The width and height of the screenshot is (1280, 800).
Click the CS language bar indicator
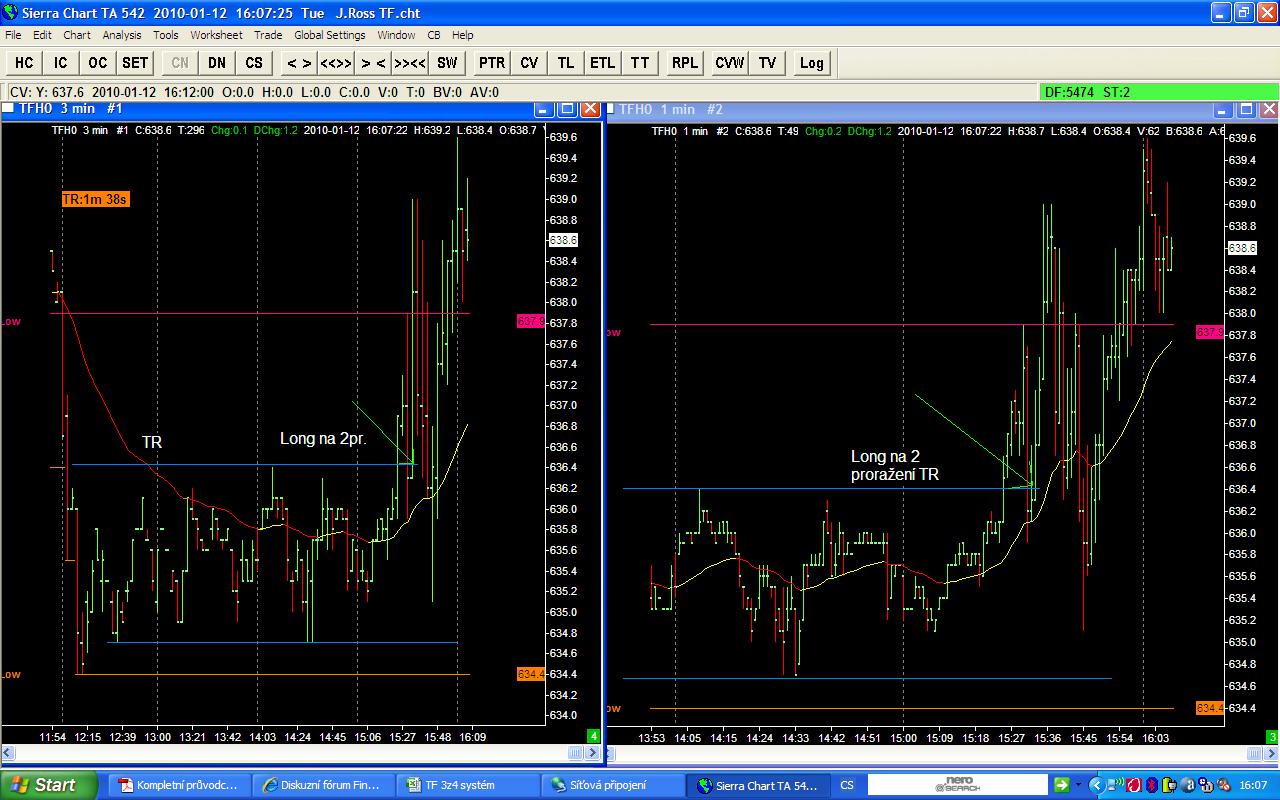(847, 785)
